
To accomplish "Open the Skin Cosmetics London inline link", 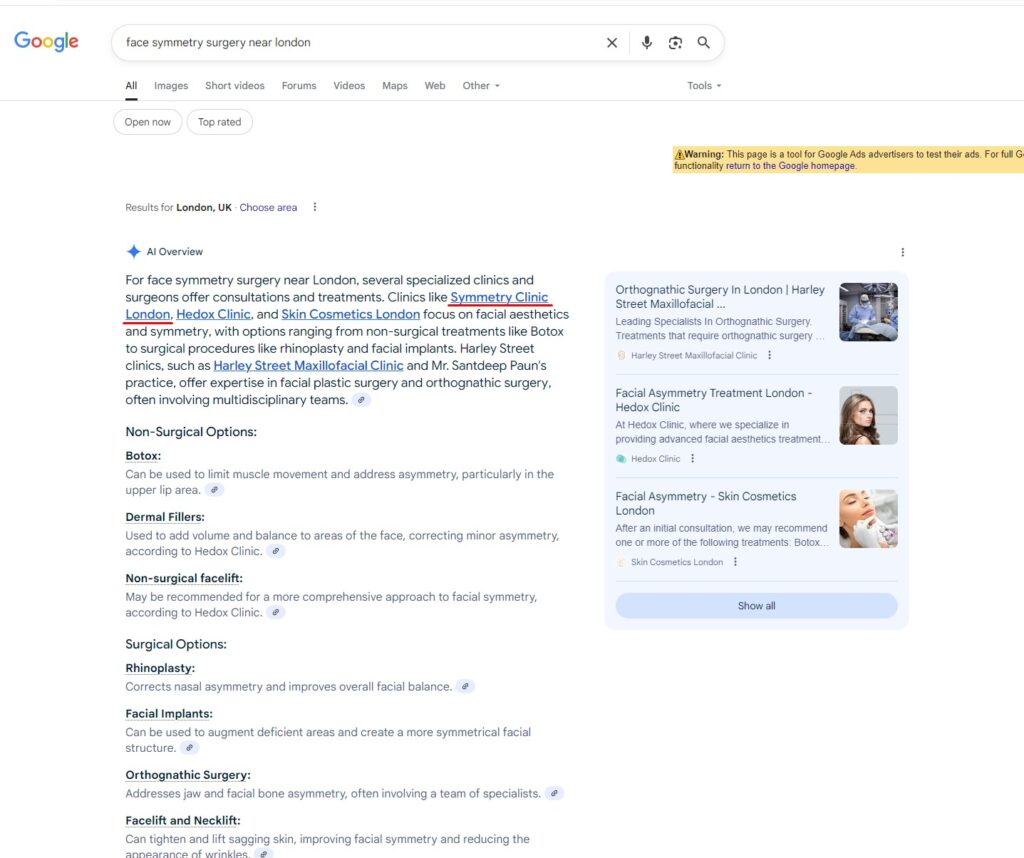I will [x=351, y=314].
